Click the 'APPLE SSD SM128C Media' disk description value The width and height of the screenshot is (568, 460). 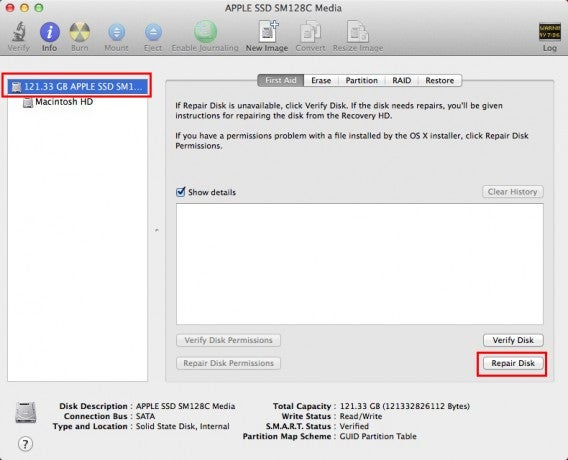(185, 406)
